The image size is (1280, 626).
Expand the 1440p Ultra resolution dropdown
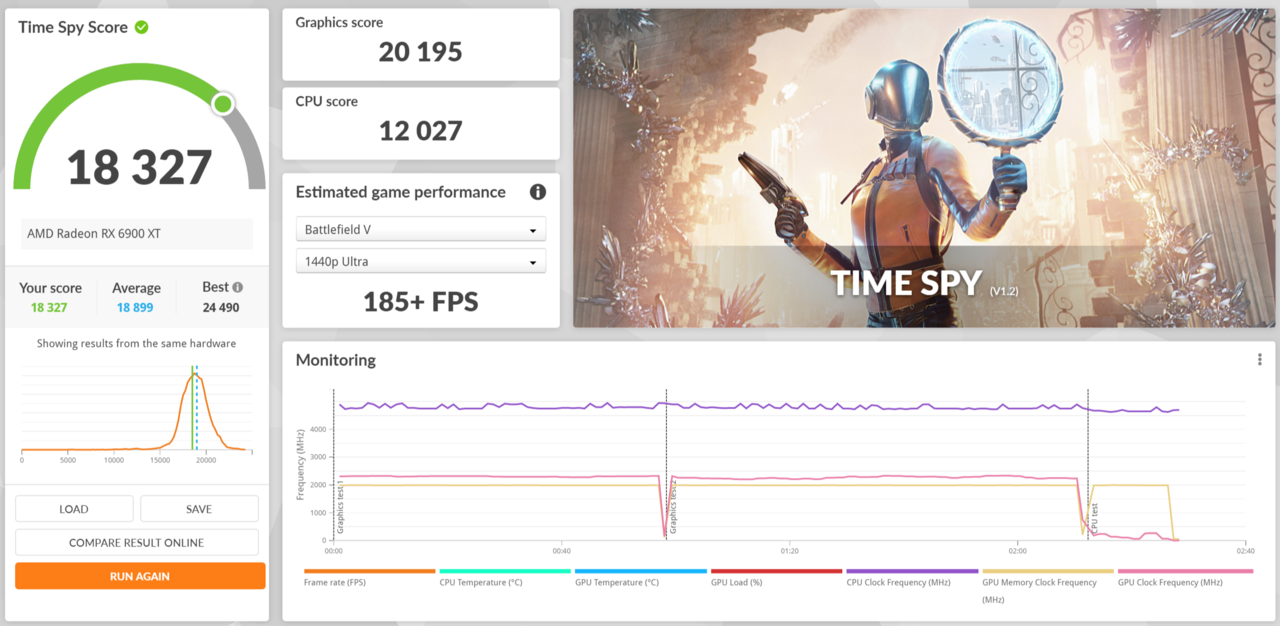pos(421,262)
